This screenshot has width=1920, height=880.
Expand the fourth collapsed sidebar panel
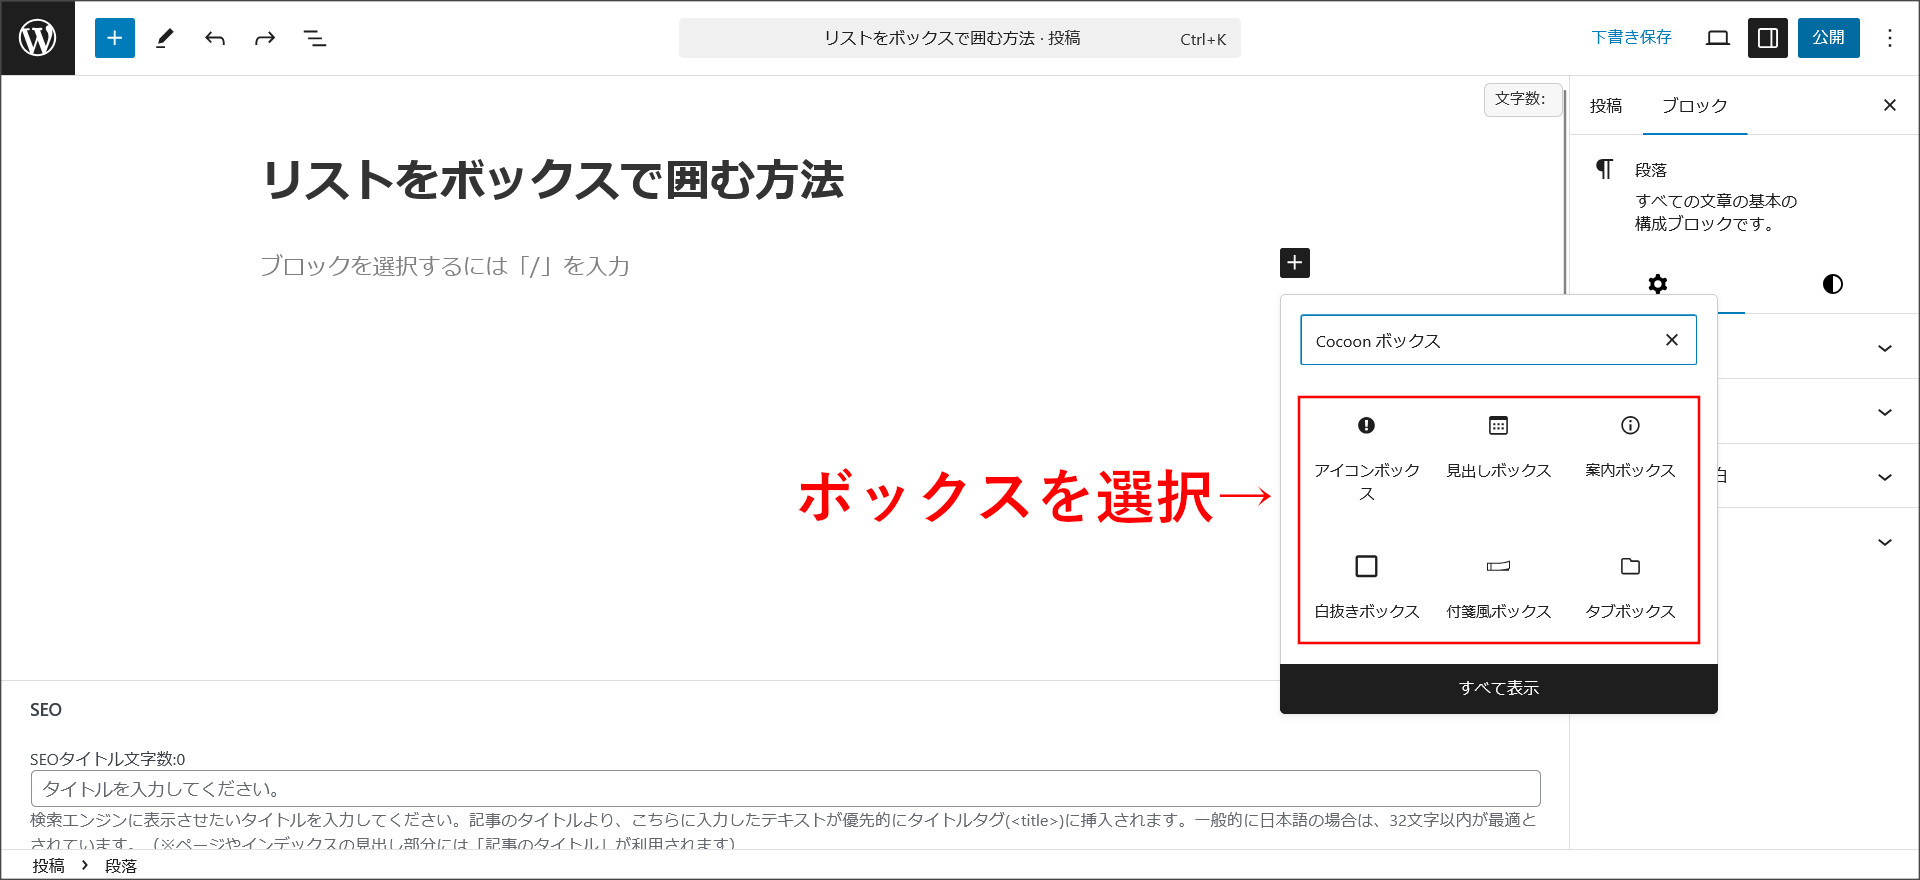coord(1885,542)
